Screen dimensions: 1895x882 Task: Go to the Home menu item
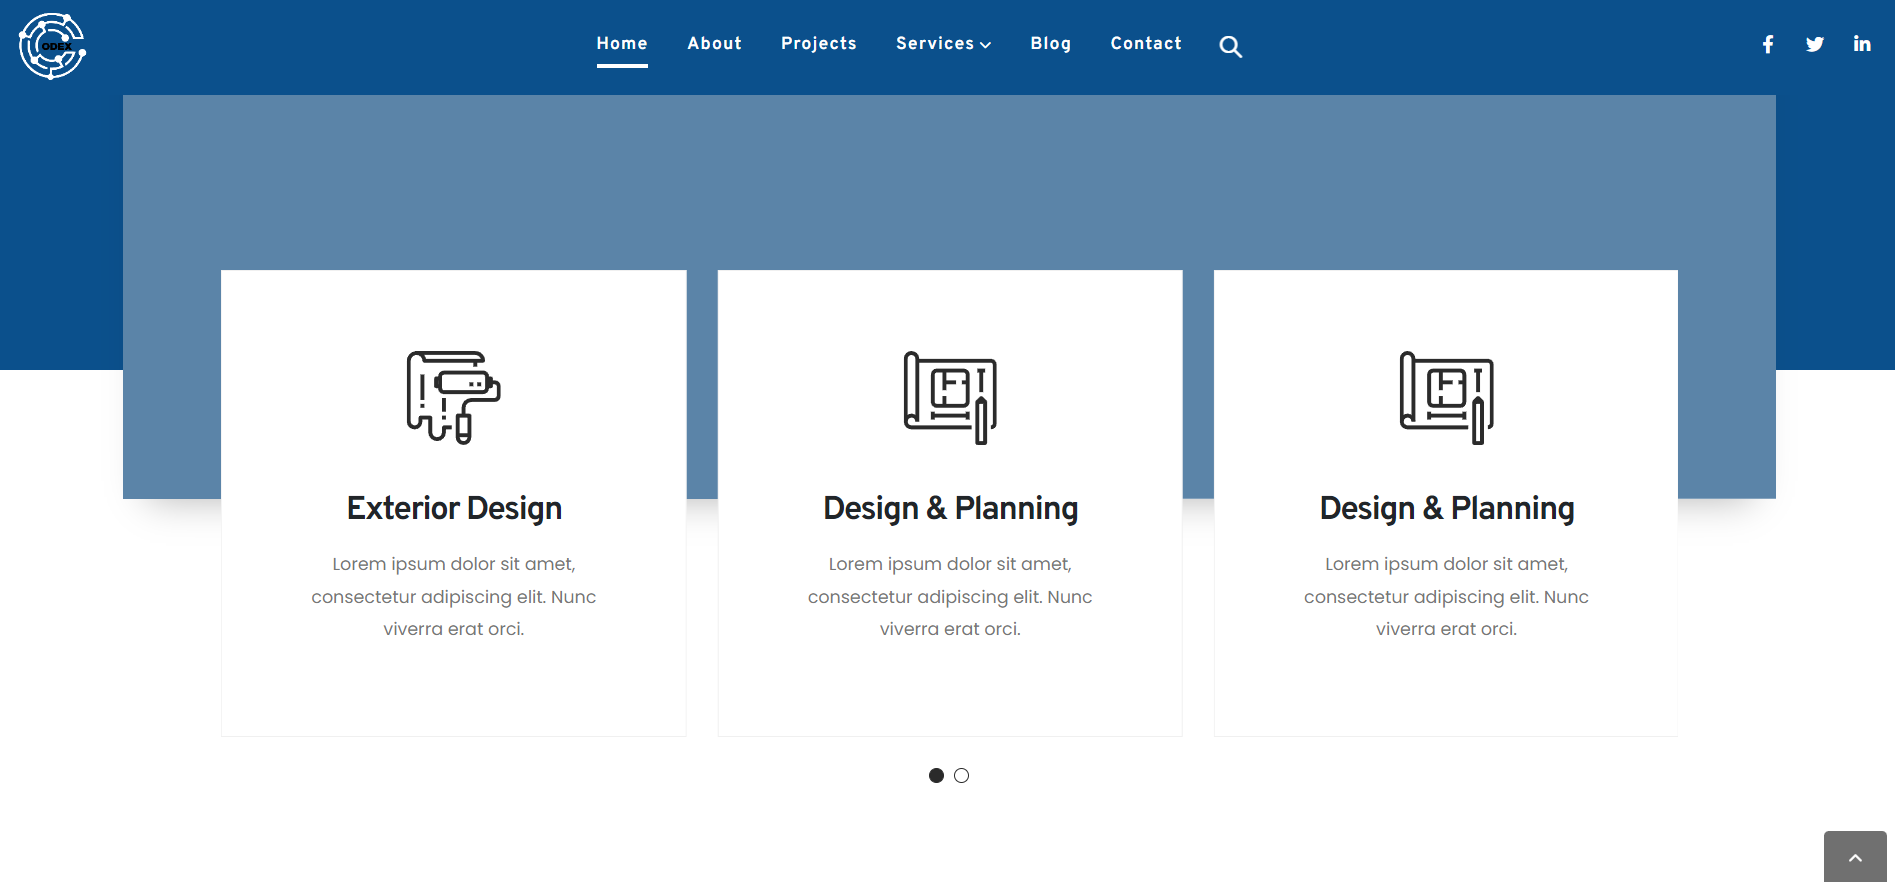[622, 44]
